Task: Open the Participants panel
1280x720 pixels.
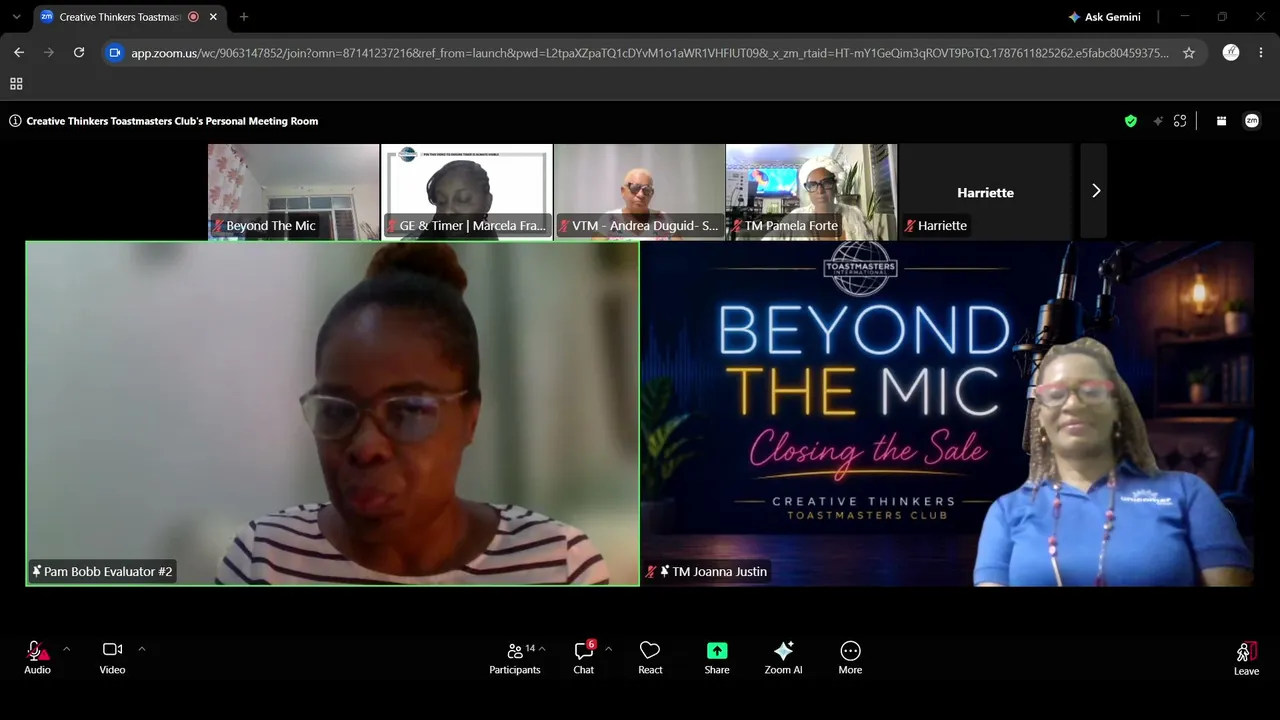Action: [515, 657]
